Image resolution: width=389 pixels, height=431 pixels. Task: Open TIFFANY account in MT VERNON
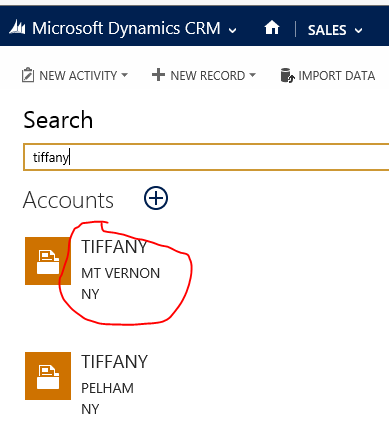click(x=114, y=247)
